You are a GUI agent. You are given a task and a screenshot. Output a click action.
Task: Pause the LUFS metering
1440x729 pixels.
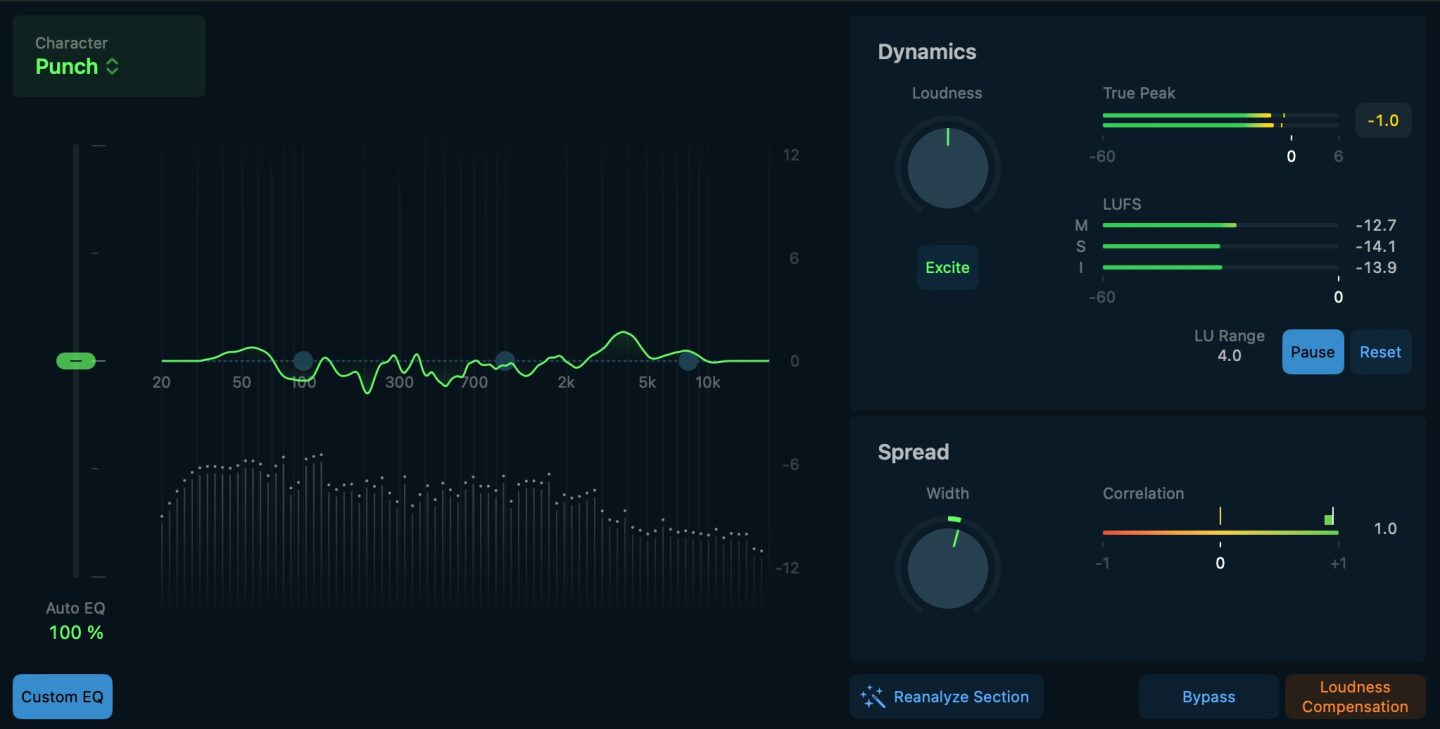pos(1312,352)
